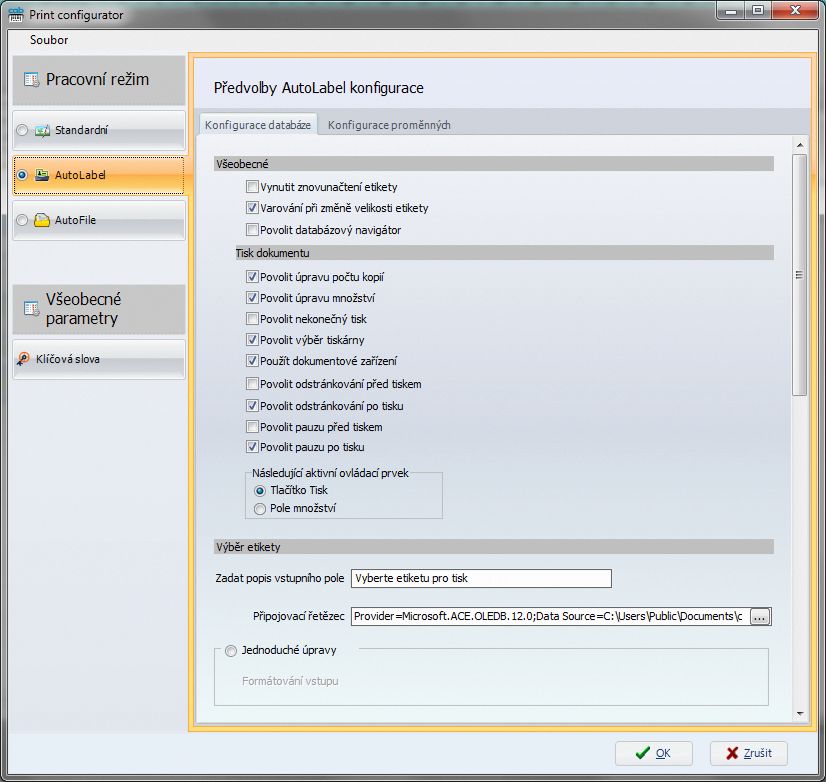Click Následující aktivní ovládací prvek group label
Viewport: 826px width, 782px height.
(x=330, y=473)
